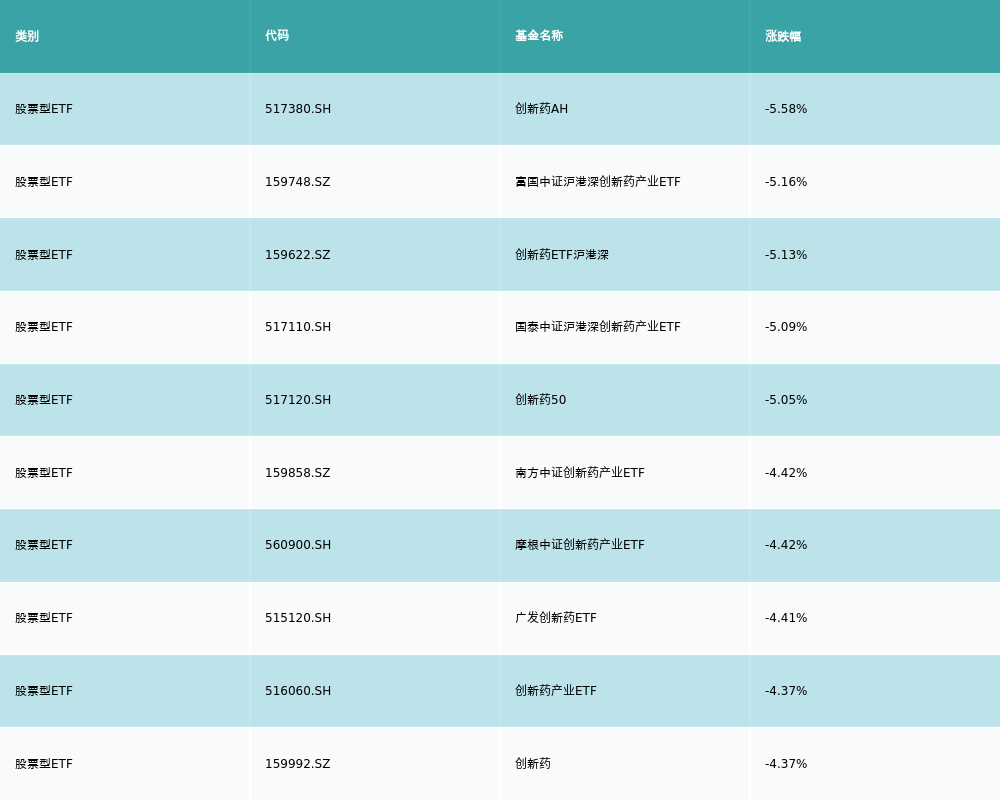Click fund name 创新药50

point(541,400)
